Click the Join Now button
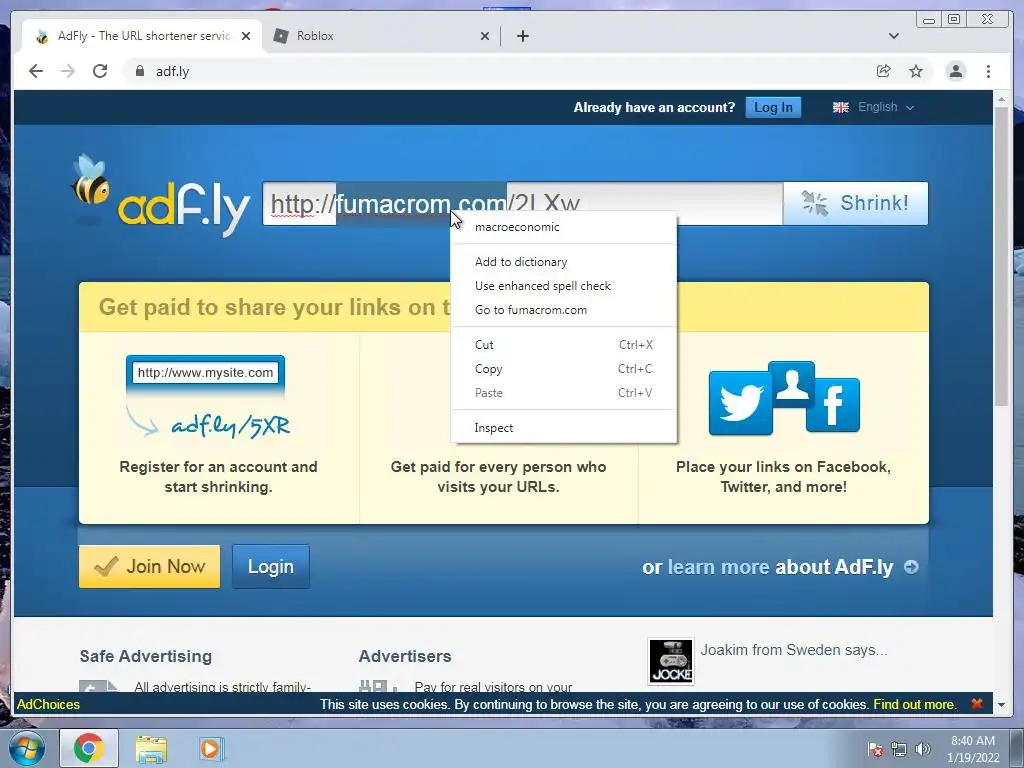Image resolution: width=1024 pixels, height=768 pixels. (150, 566)
